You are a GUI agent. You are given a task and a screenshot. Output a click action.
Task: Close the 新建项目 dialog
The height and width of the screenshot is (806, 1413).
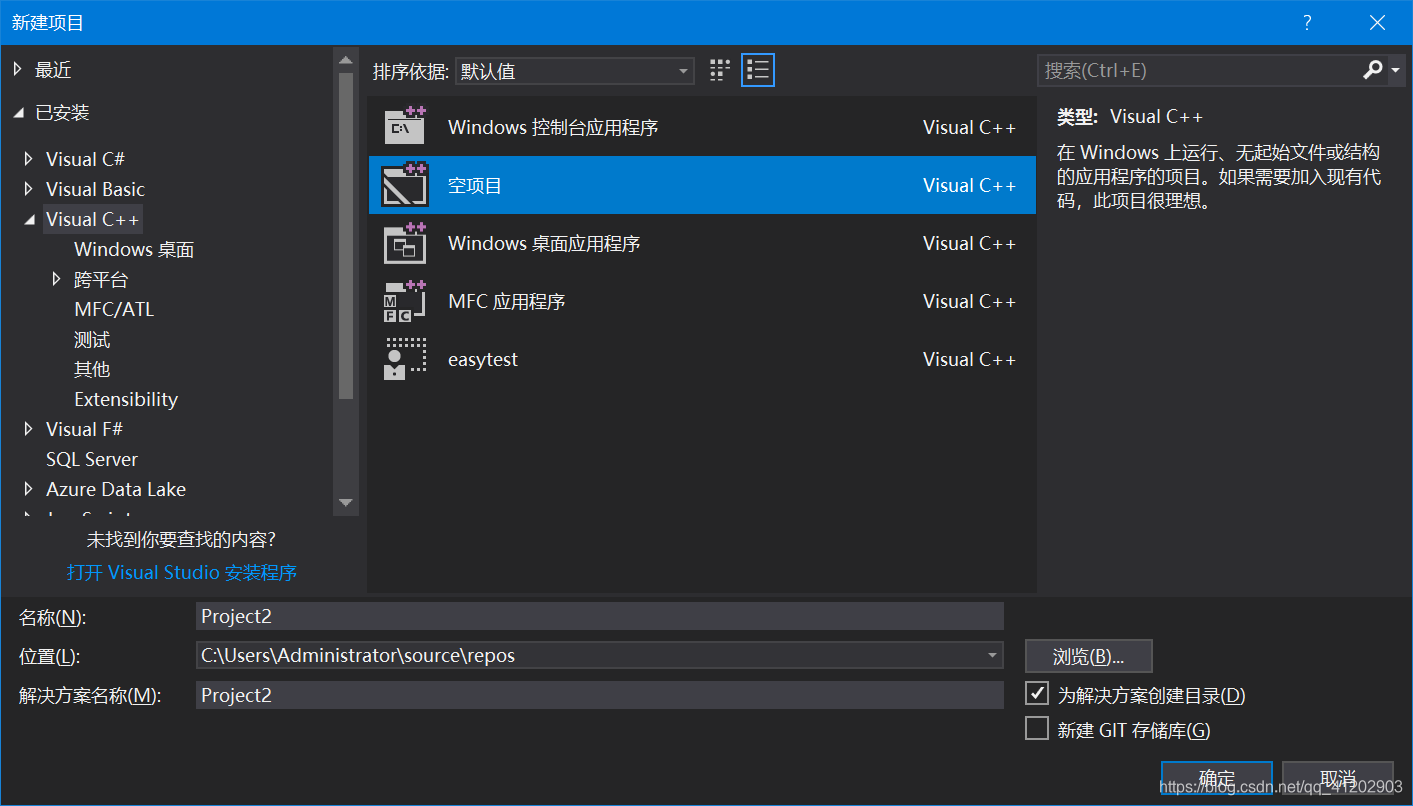click(x=1378, y=23)
